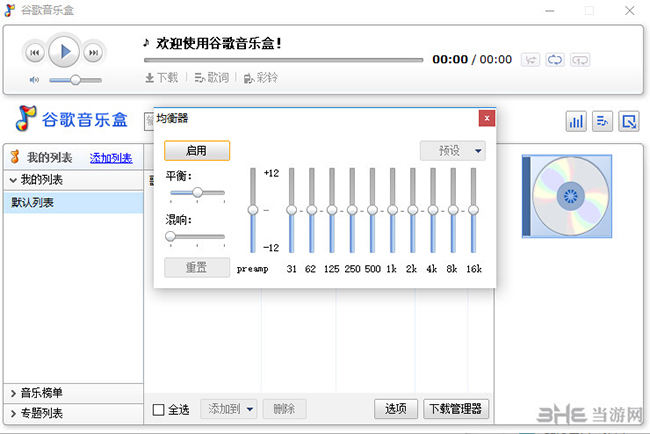This screenshot has width=650, height=434.
Task: Expand the 音乐榜单 section
Action: coord(73,393)
